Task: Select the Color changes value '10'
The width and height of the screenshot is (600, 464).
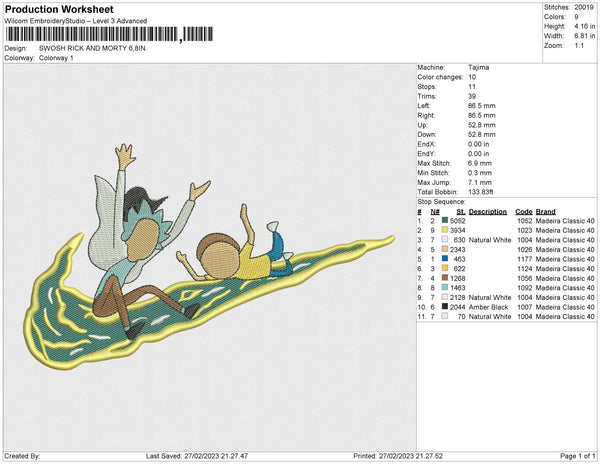Action: tap(472, 77)
